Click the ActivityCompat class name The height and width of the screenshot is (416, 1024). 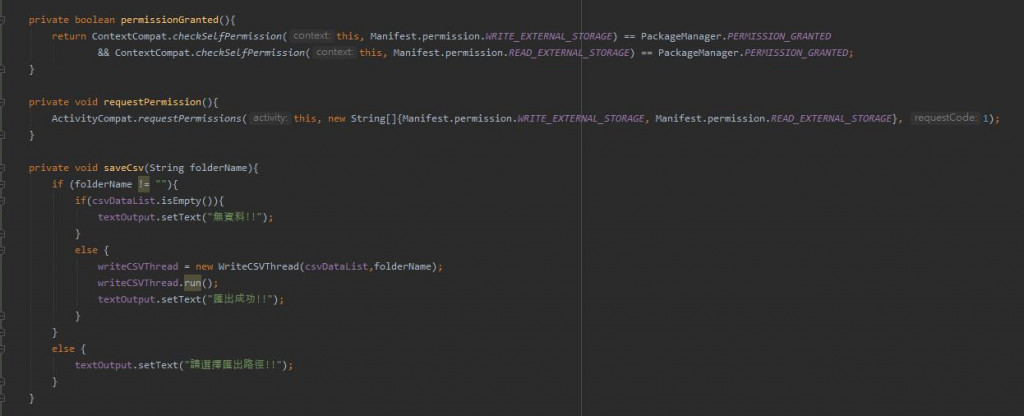point(91,118)
